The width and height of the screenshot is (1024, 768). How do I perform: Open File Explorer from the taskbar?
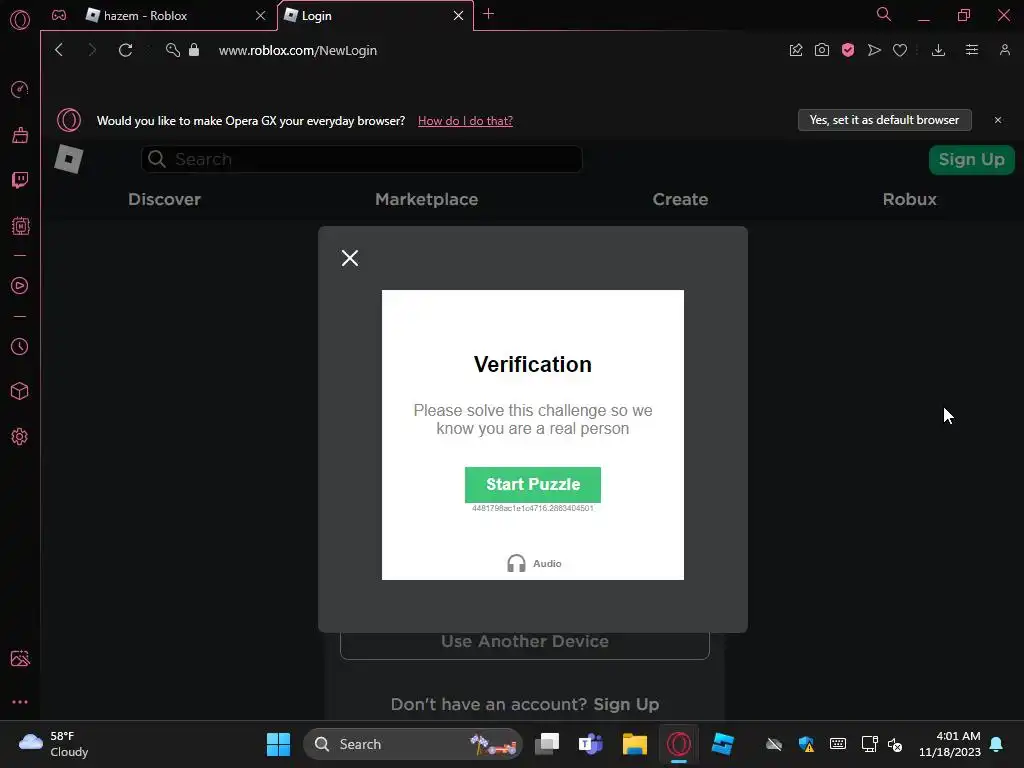point(634,744)
